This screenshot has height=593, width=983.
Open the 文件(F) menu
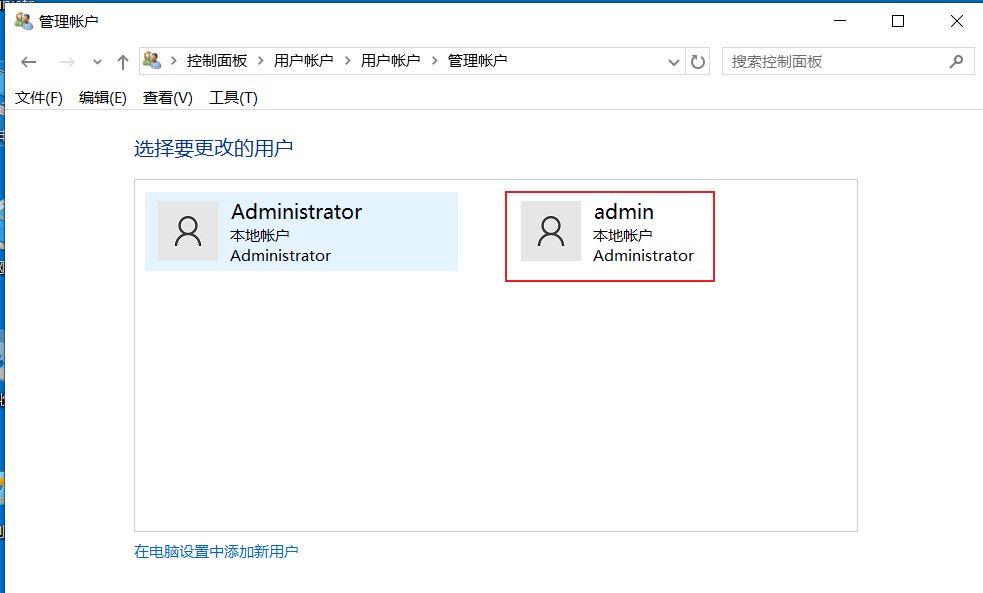[x=39, y=97]
